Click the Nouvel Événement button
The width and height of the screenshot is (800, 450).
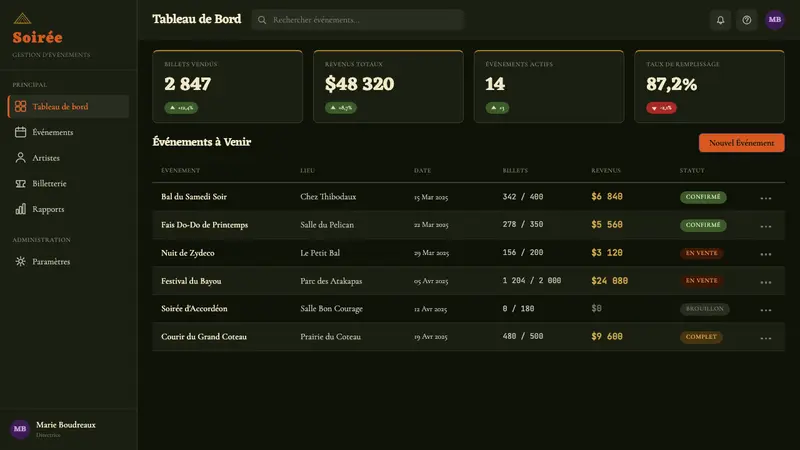[741, 143]
